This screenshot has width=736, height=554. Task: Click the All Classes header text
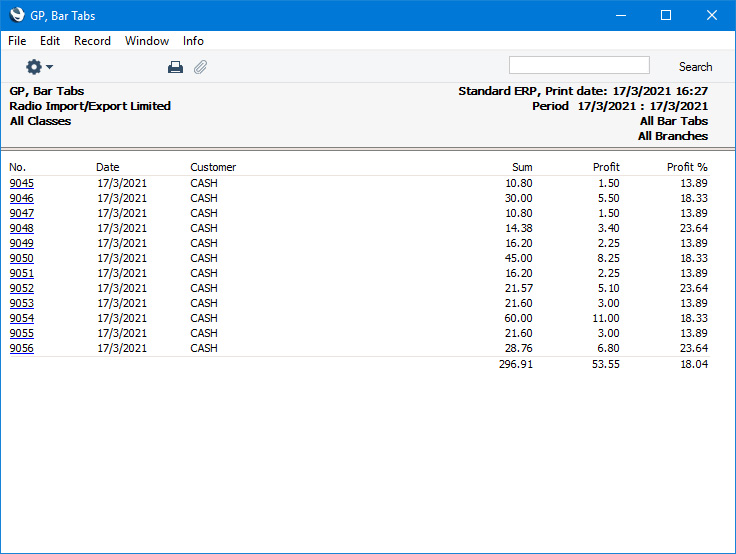pyautogui.click(x=40, y=121)
